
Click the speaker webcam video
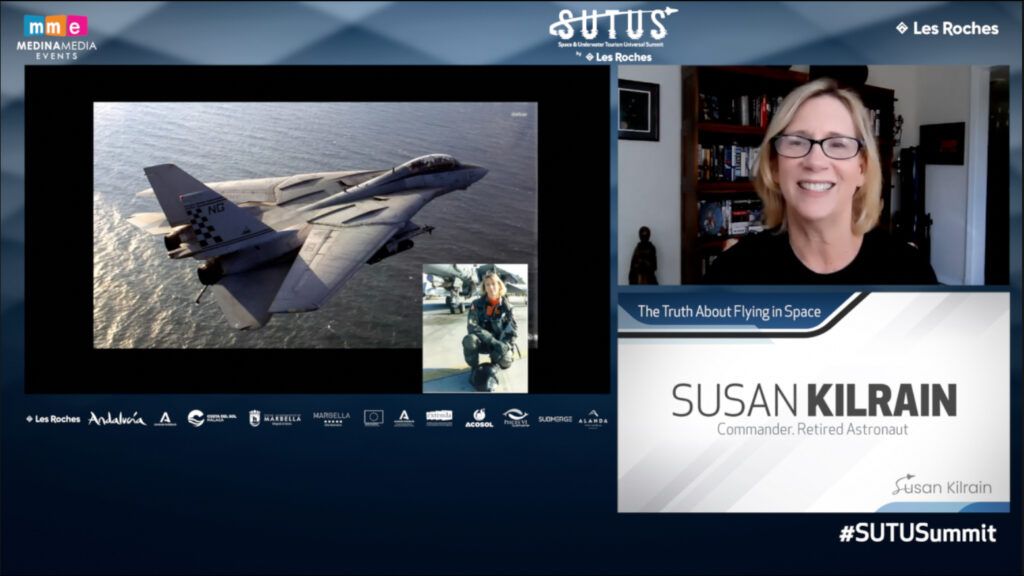[813, 175]
